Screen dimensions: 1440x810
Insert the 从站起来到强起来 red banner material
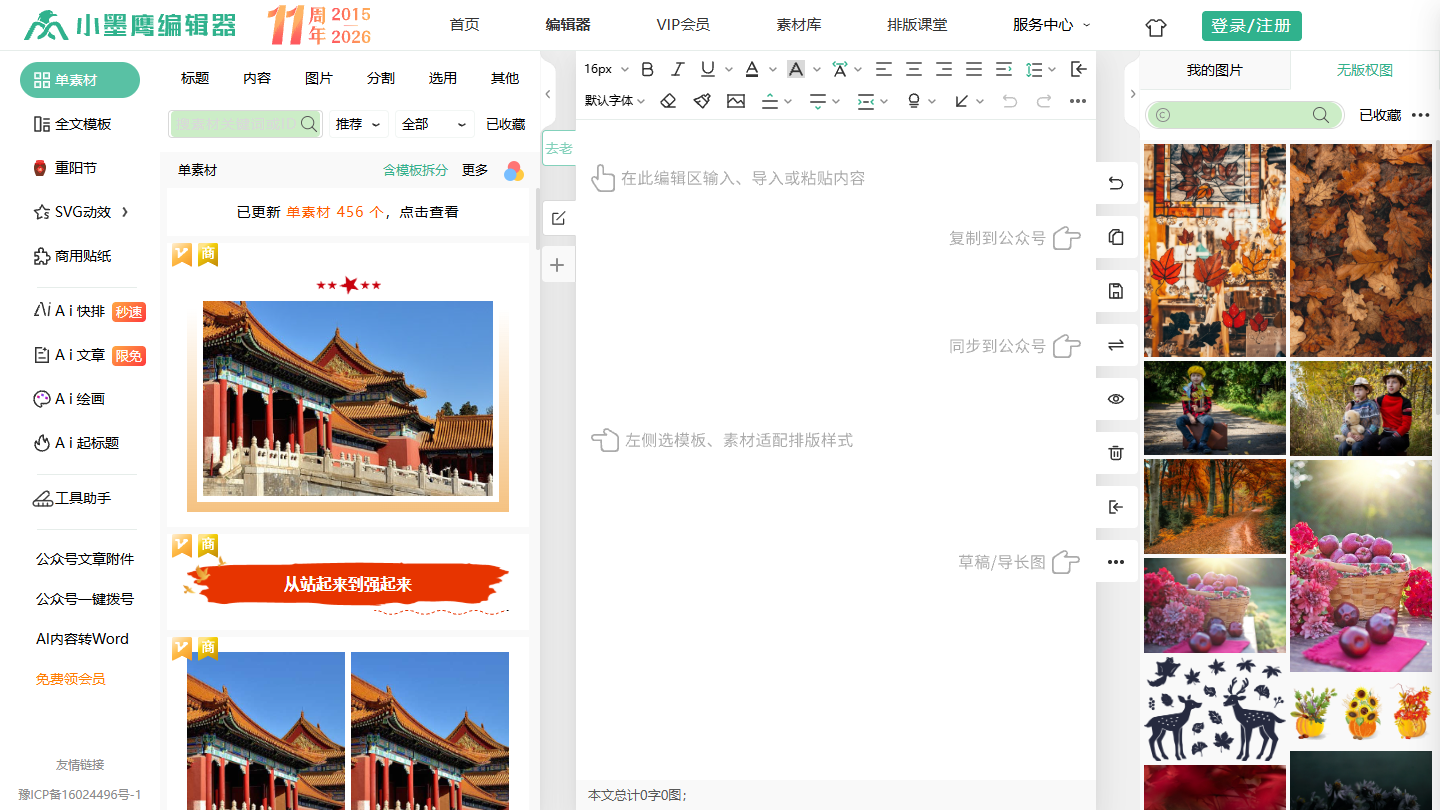pyautogui.click(x=348, y=584)
